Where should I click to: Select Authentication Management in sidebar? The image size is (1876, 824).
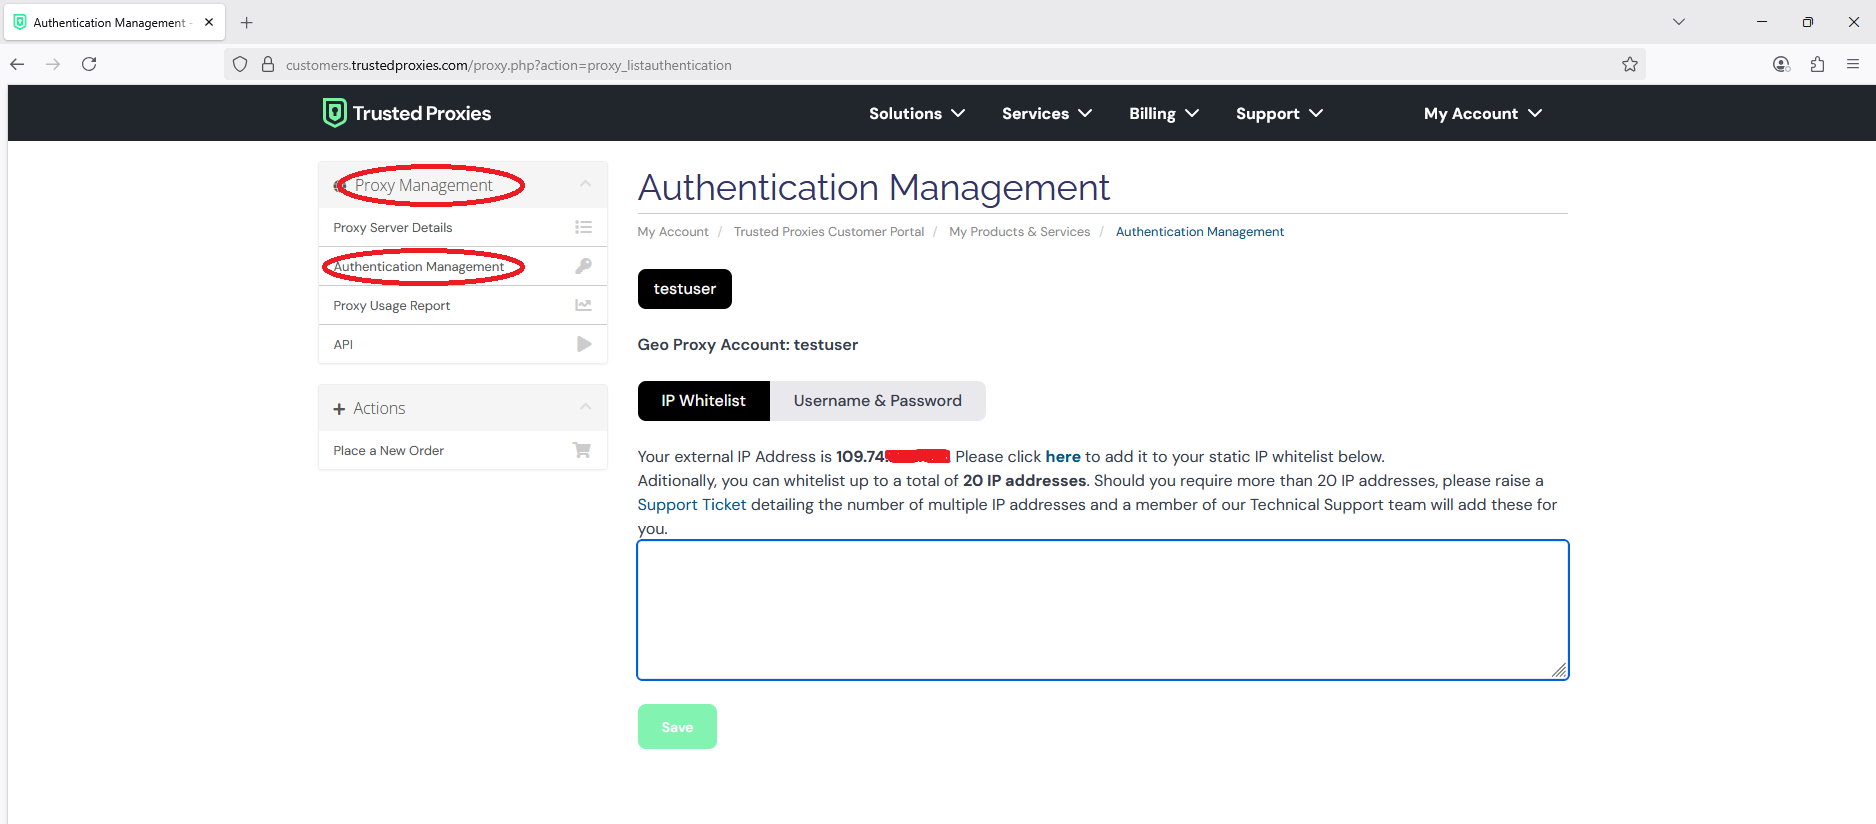(463, 266)
